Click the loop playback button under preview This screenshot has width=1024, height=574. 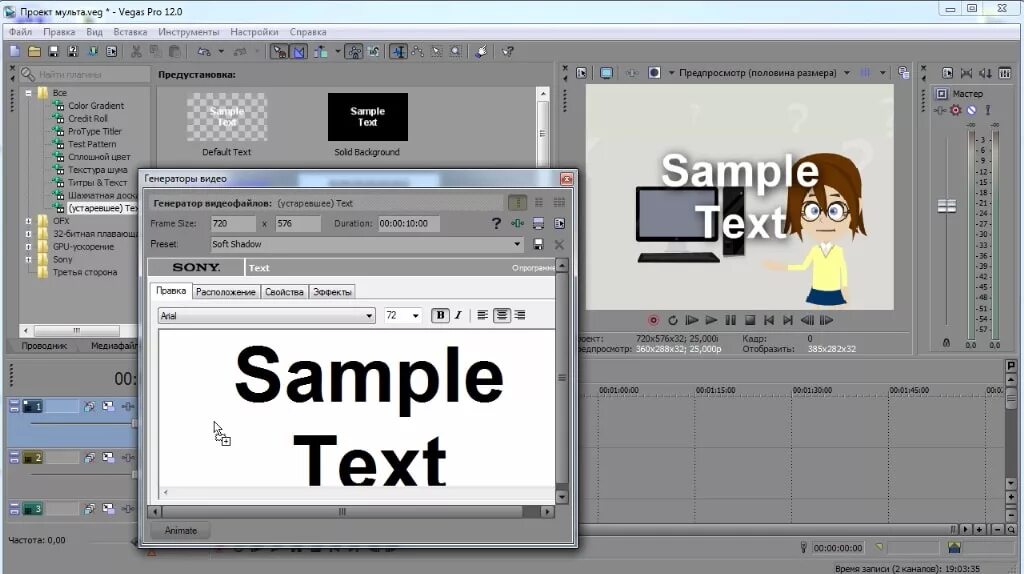[x=673, y=320]
